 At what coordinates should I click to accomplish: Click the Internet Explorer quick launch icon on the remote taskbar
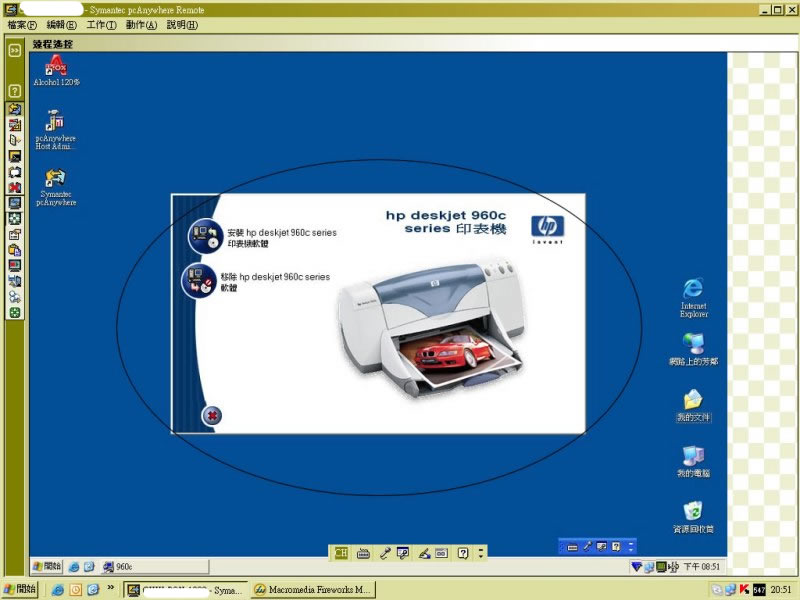tap(74, 566)
